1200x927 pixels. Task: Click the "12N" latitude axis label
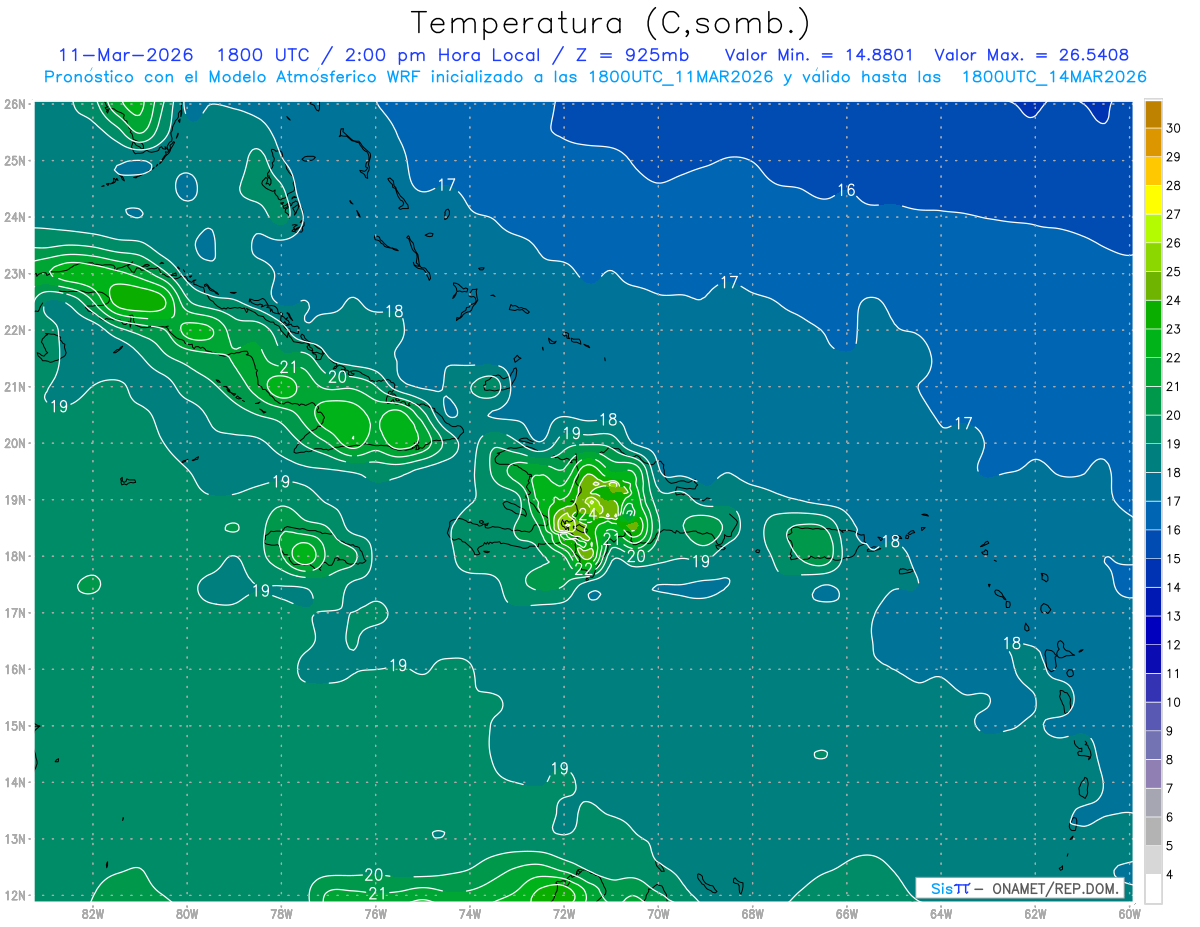[x=14, y=895]
